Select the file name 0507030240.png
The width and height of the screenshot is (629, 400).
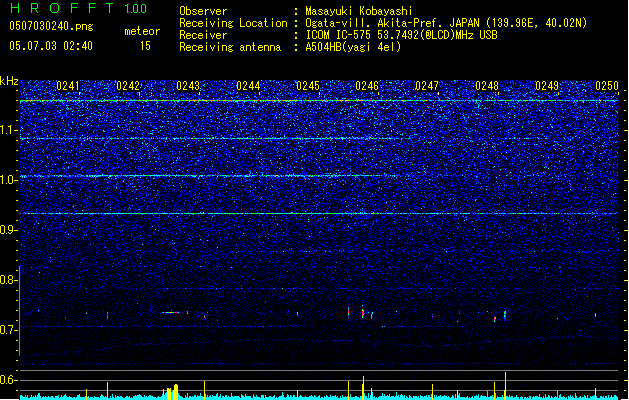pyautogui.click(x=51, y=26)
